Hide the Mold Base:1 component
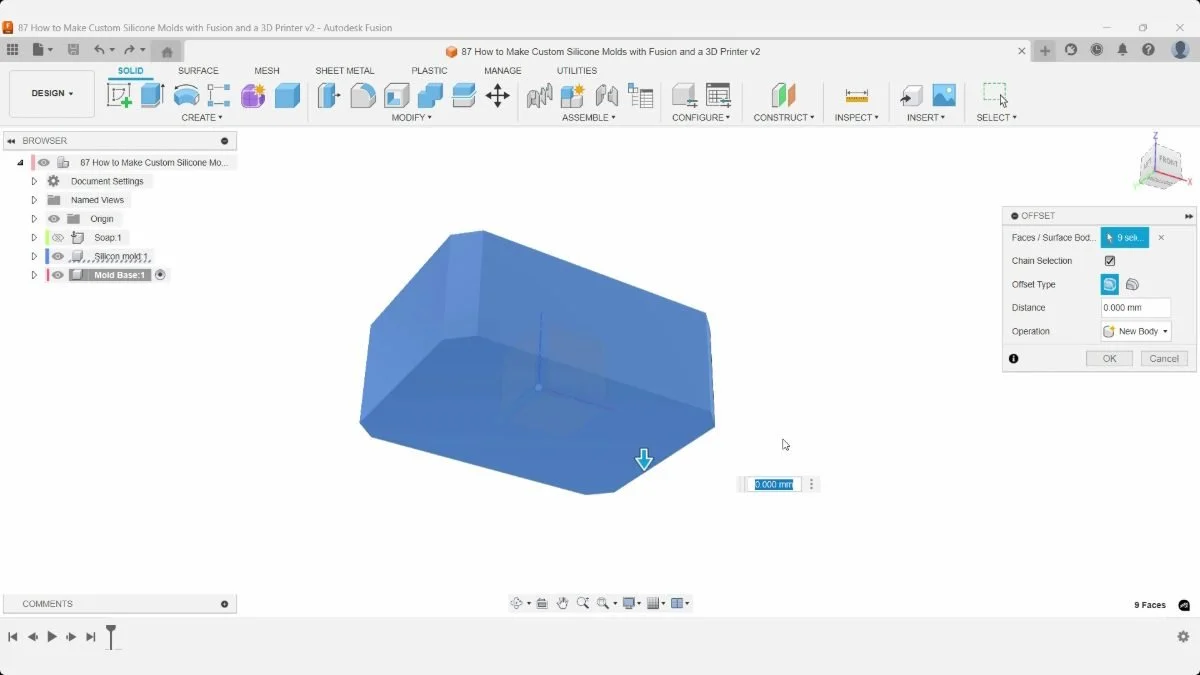Screen dimensions: 1200x675 pos(57,275)
